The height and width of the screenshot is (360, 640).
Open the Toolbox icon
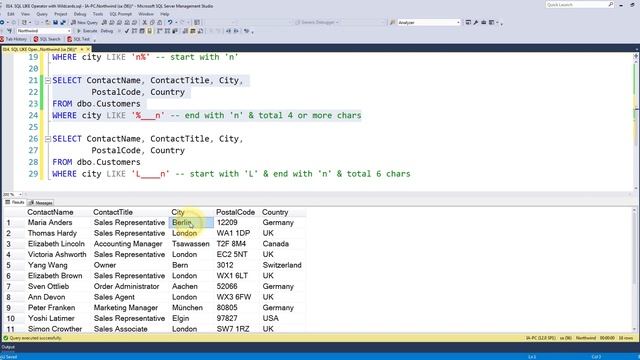[x=484, y=22]
